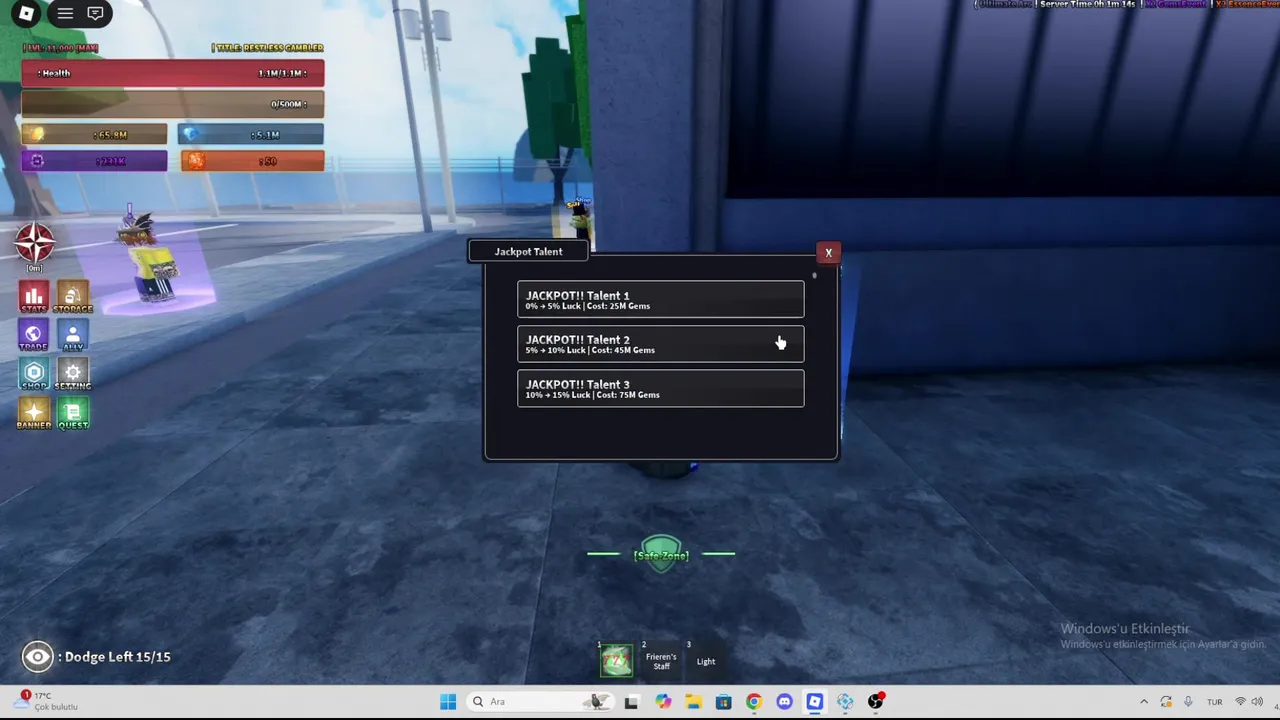This screenshot has width=1280, height=720.
Task: Select the Light hotbar slot
Action: (x=706, y=661)
